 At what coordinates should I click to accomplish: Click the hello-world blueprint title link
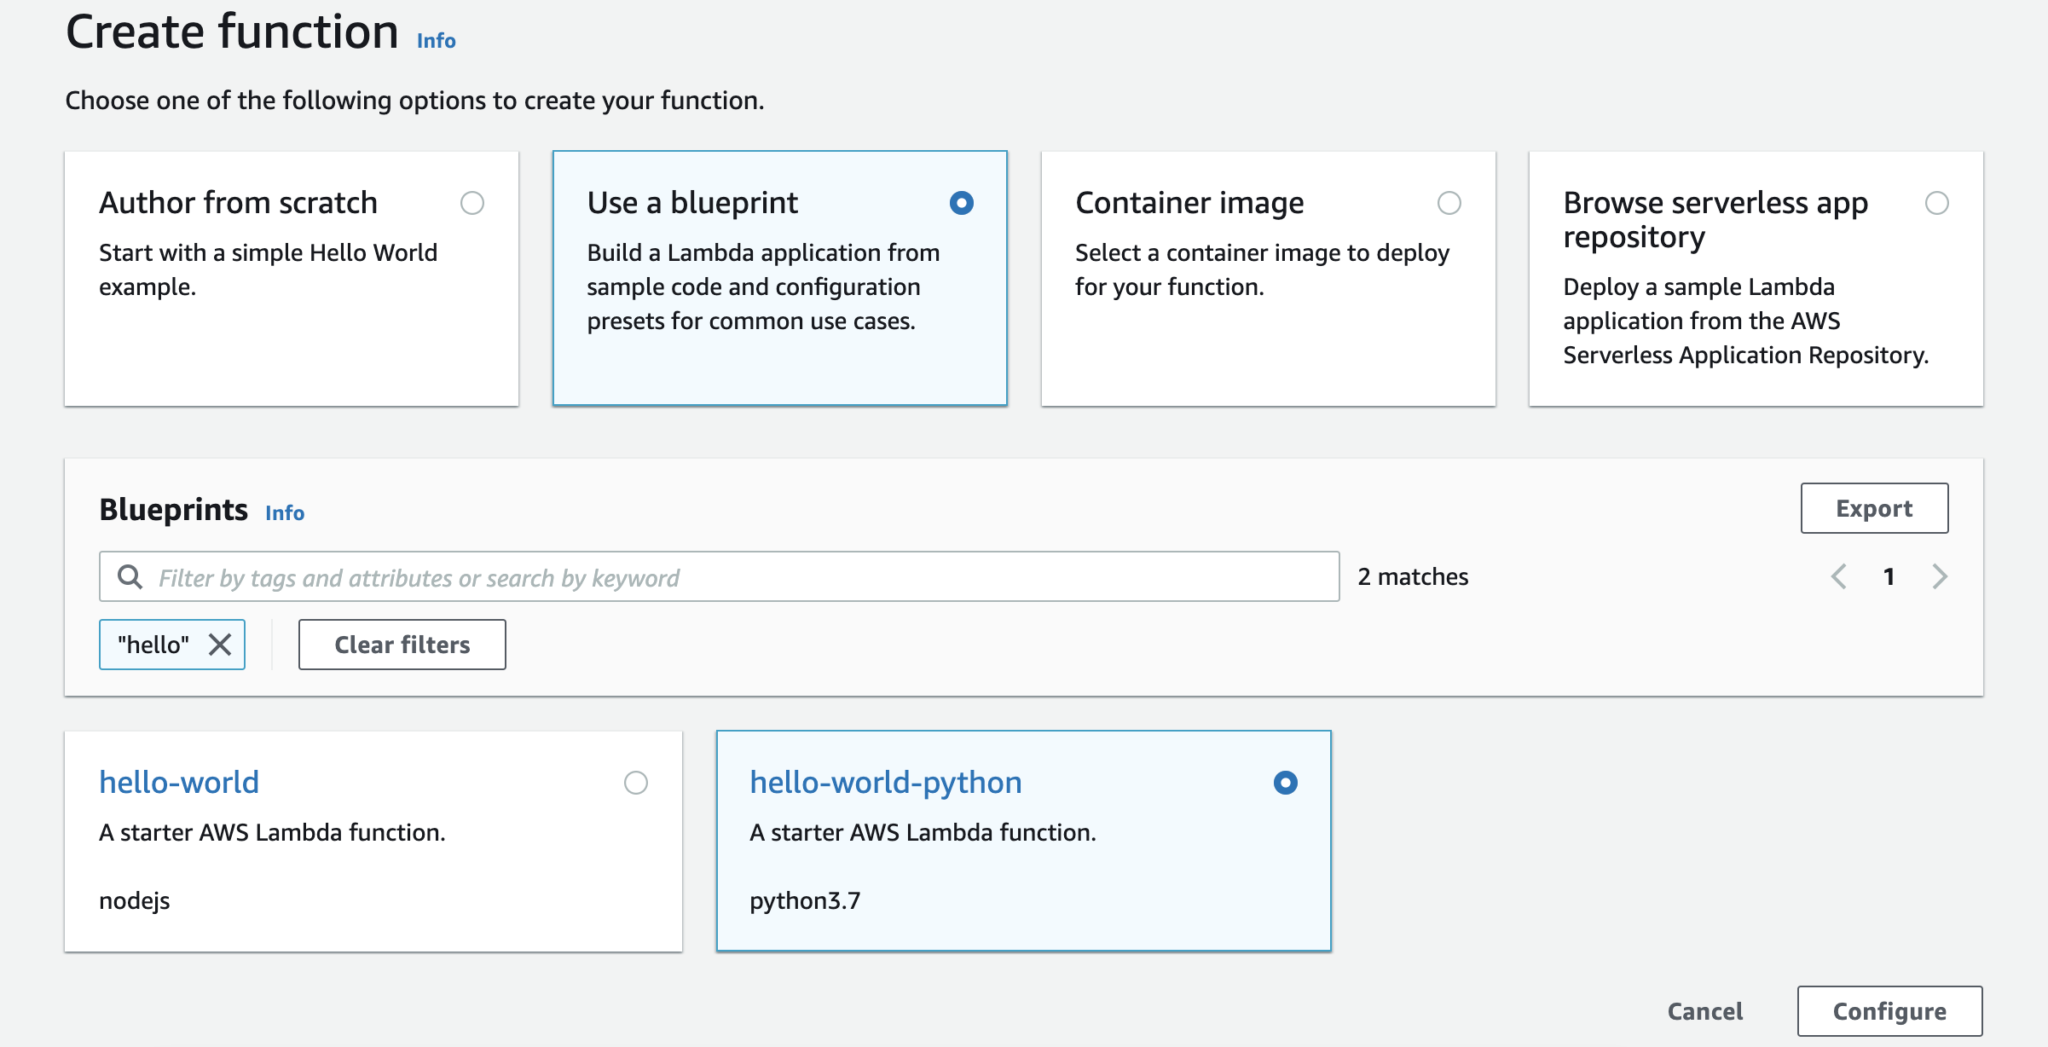pyautogui.click(x=178, y=782)
